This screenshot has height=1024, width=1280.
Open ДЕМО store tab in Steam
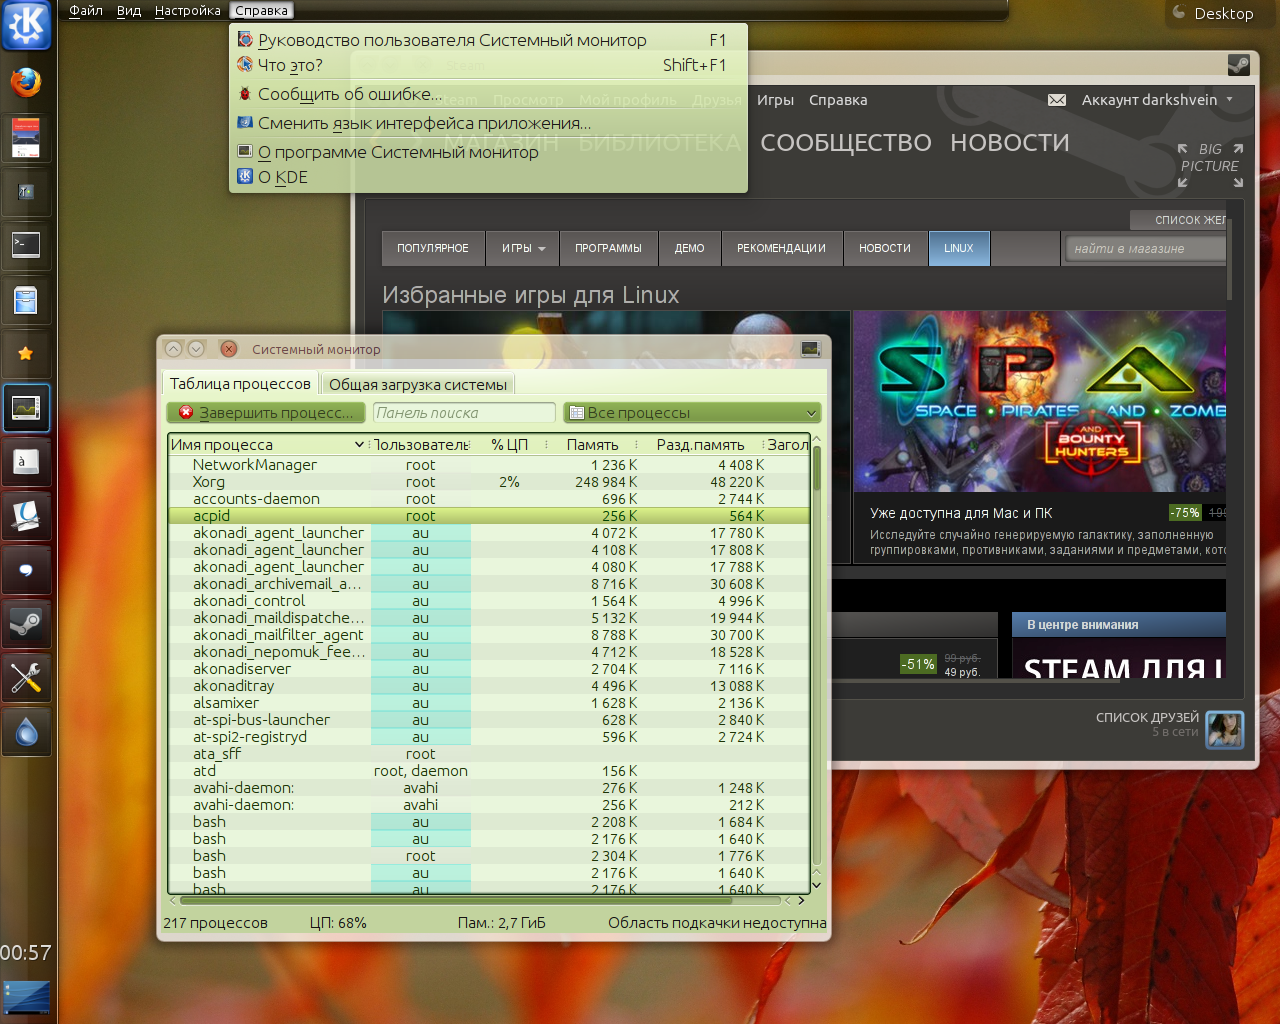tap(689, 248)
